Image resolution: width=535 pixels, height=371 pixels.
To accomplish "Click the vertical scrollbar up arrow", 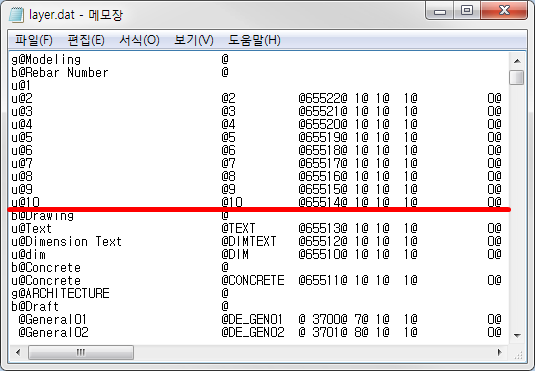I will click(x=517, y=61).
